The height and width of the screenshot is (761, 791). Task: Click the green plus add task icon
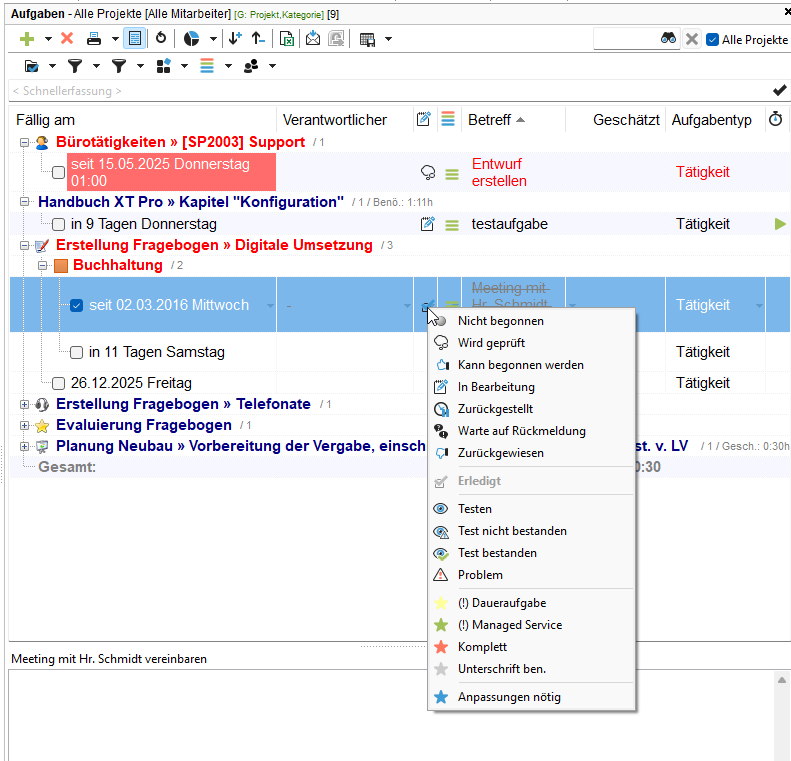[27, 39]
